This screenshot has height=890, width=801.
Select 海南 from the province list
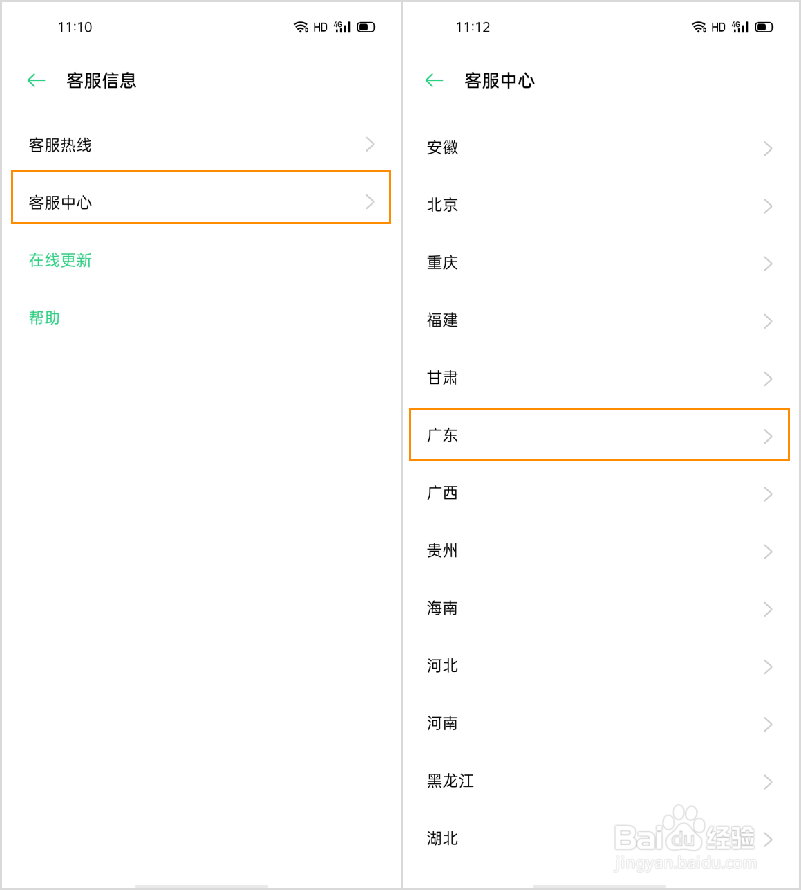599,608
